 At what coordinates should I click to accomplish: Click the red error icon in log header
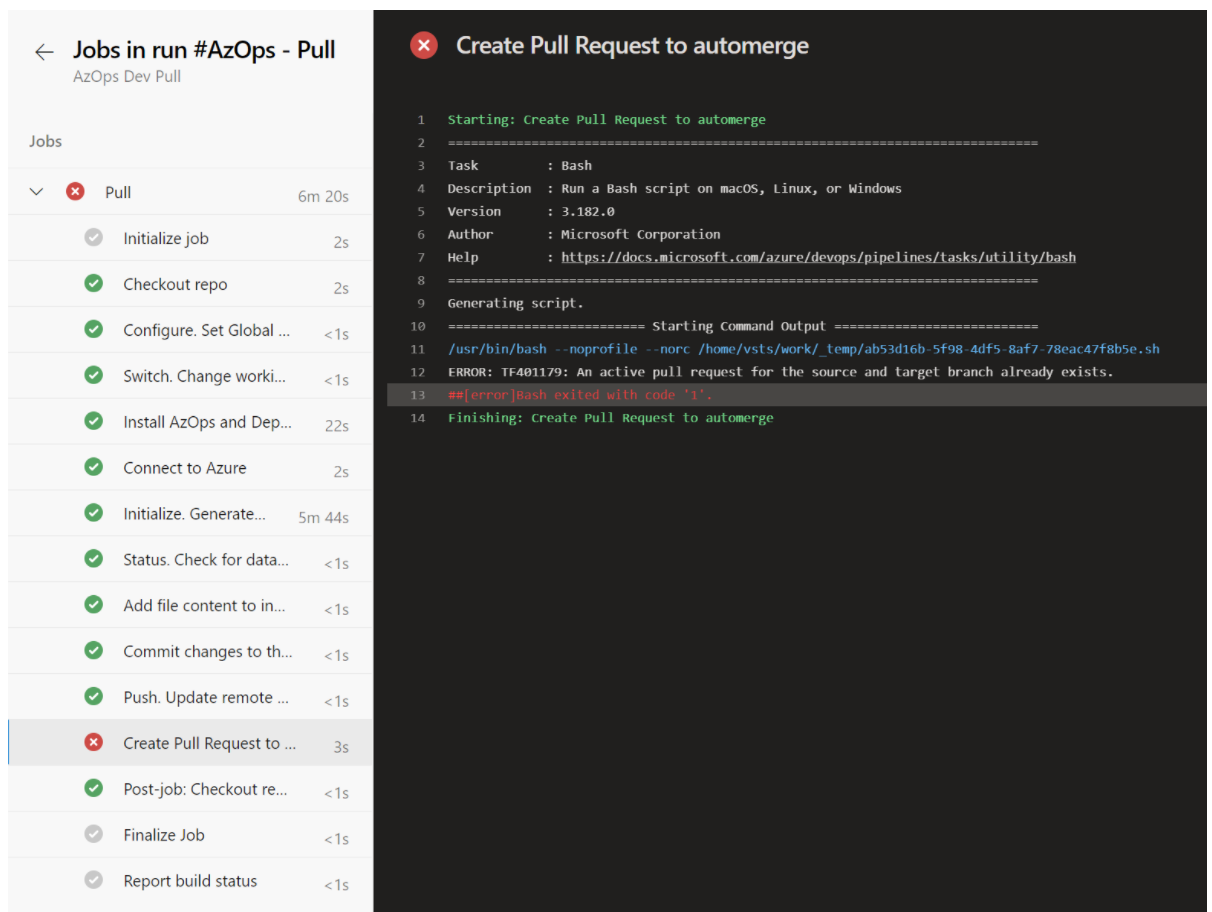(x=424, y=46)
